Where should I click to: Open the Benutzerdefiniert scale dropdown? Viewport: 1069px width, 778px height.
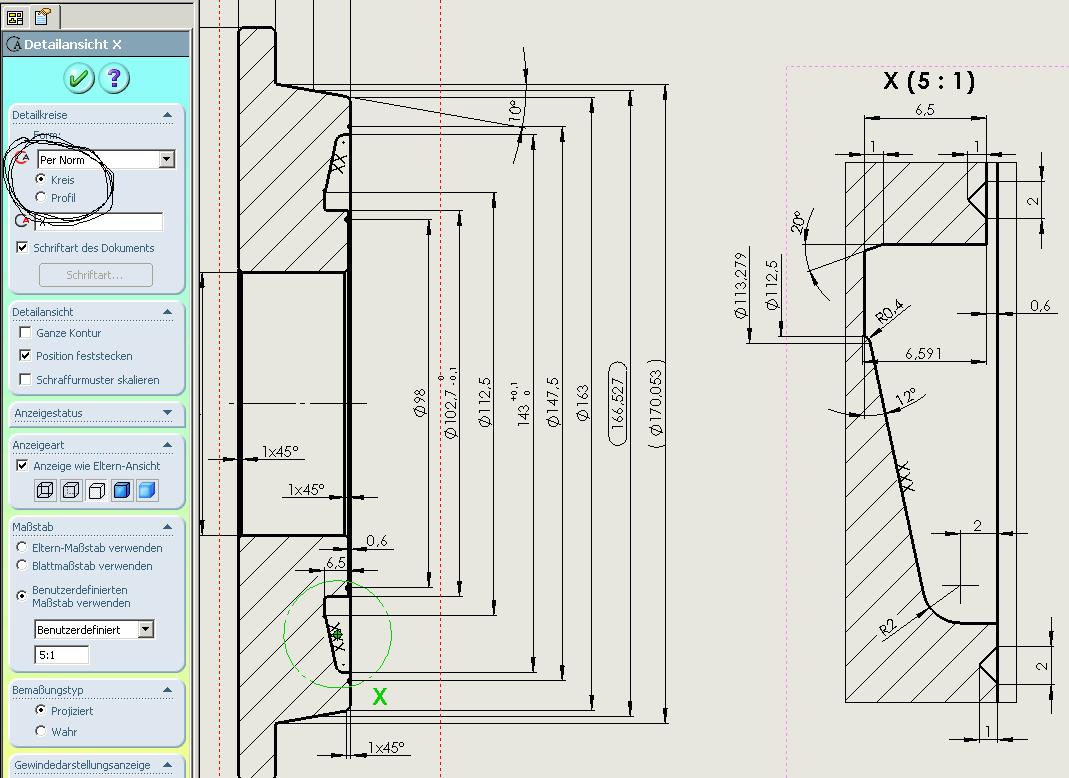pos(146,629)
